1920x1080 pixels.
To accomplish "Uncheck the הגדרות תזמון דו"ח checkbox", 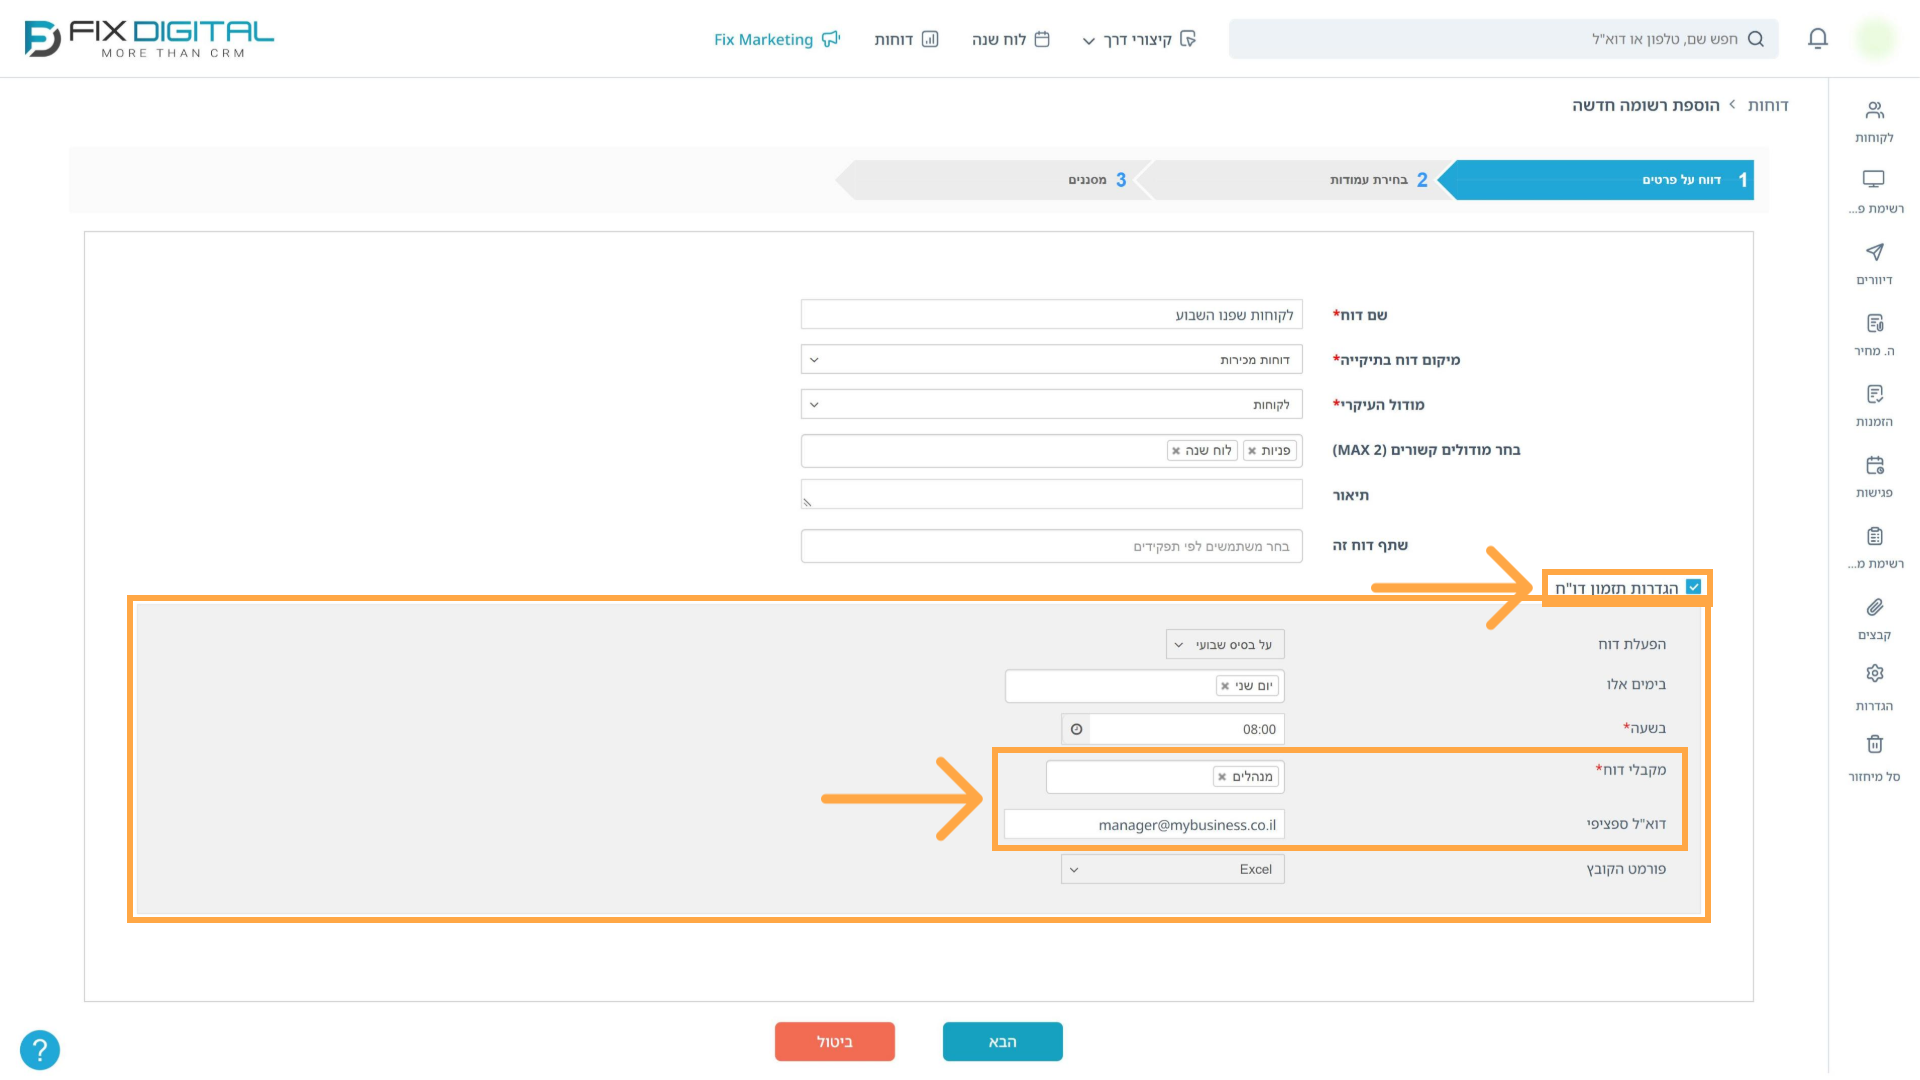I will click(1693, 587).
